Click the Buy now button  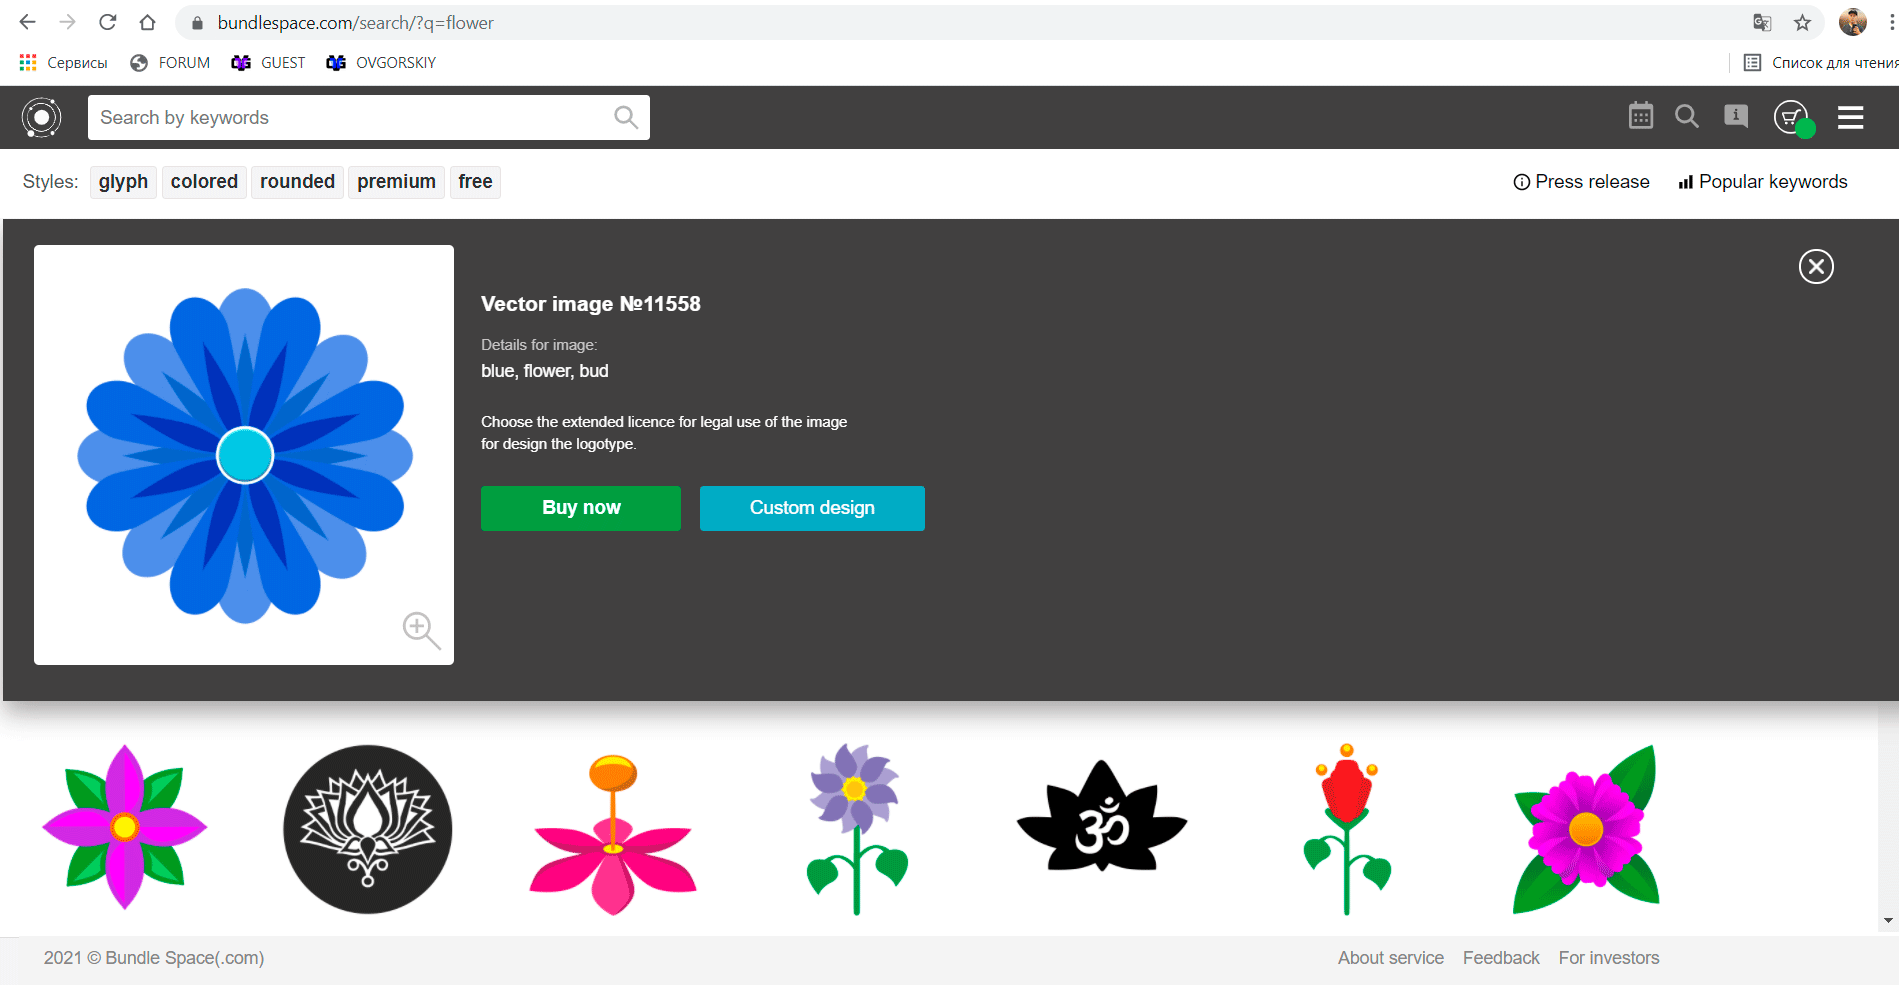[x=580, y=508]
